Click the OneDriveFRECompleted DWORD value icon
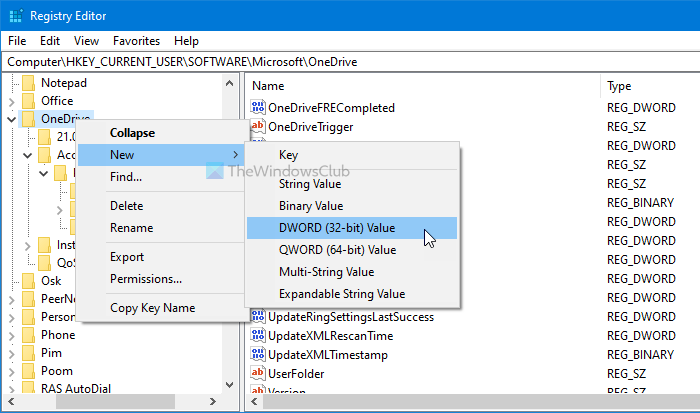Screen dimensions: 700x413 (x=258, y=108)
